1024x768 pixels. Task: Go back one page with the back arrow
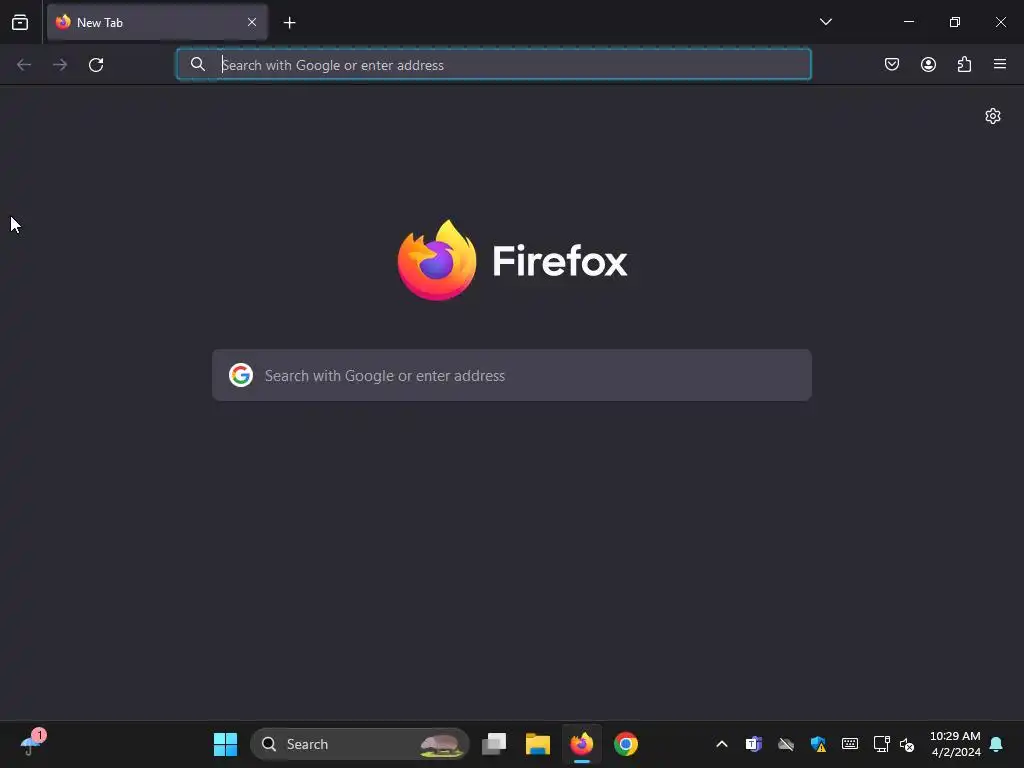[24, 65]
